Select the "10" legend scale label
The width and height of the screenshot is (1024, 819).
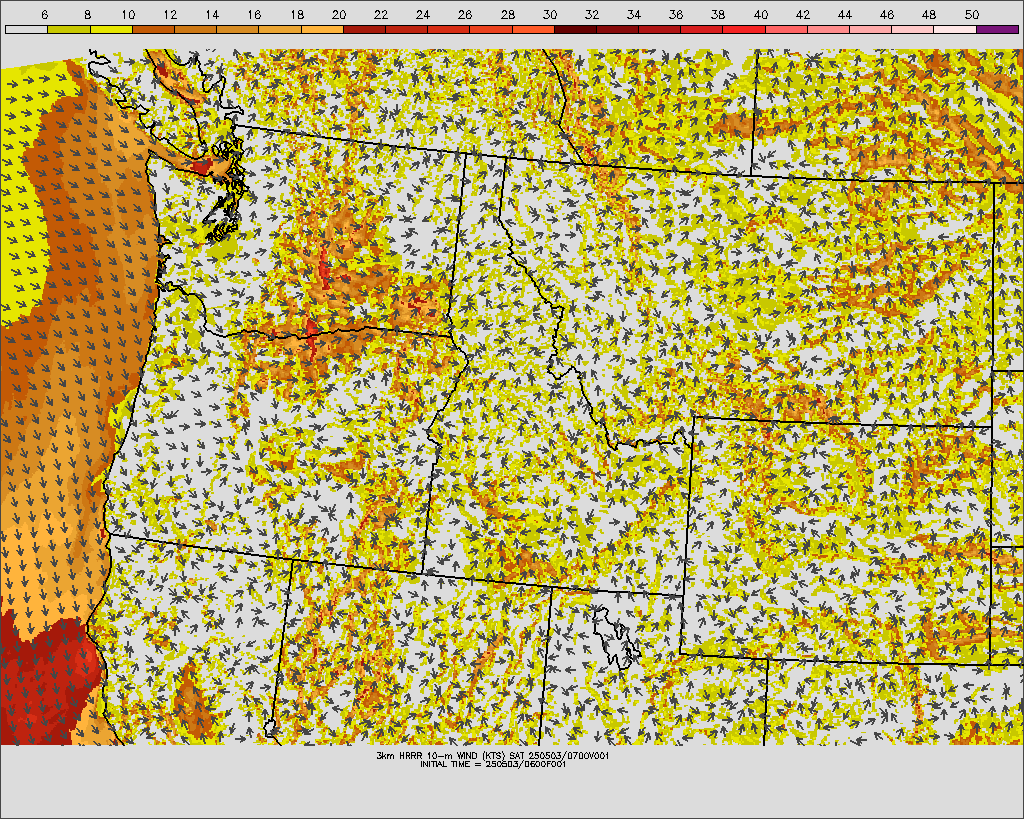click(128, 14)
